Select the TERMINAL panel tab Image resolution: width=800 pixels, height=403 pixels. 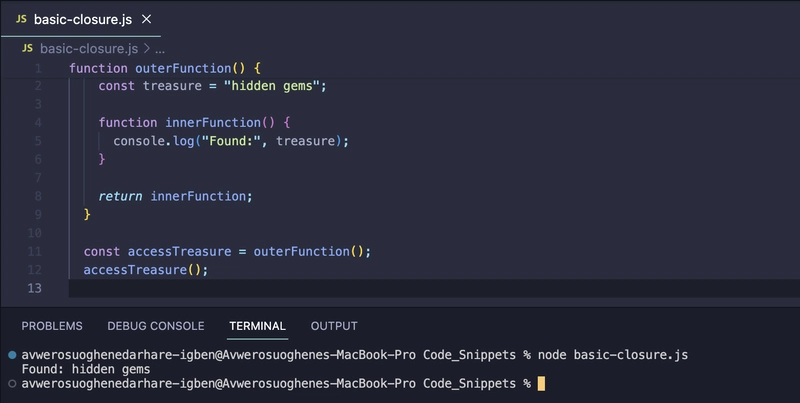tap(257, 326)
